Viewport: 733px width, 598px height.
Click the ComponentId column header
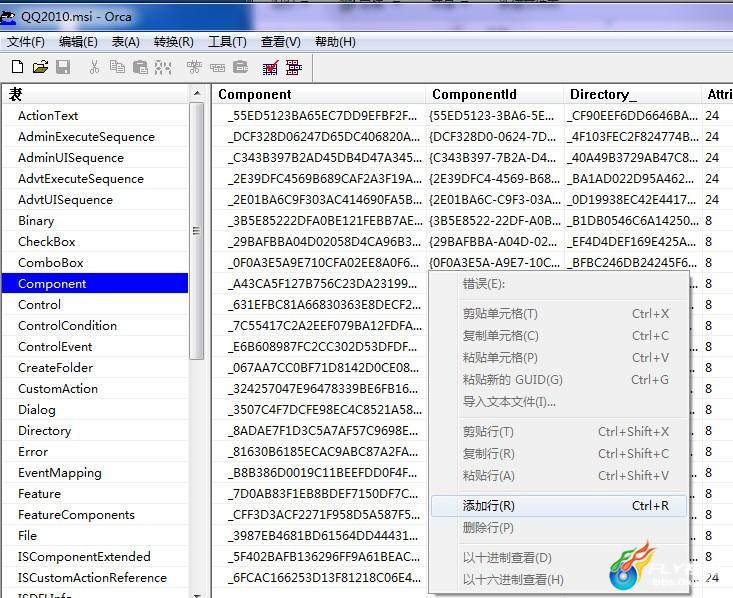(495, 94)
